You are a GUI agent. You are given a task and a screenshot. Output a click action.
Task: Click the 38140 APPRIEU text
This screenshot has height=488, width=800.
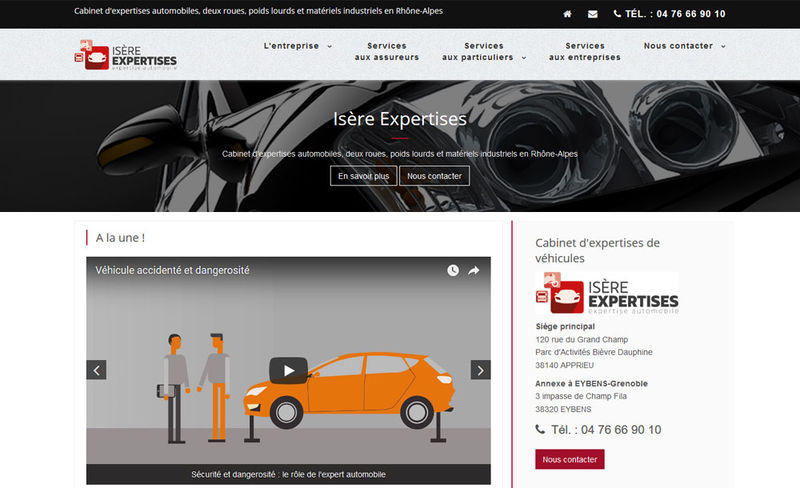tap(564, 365)
